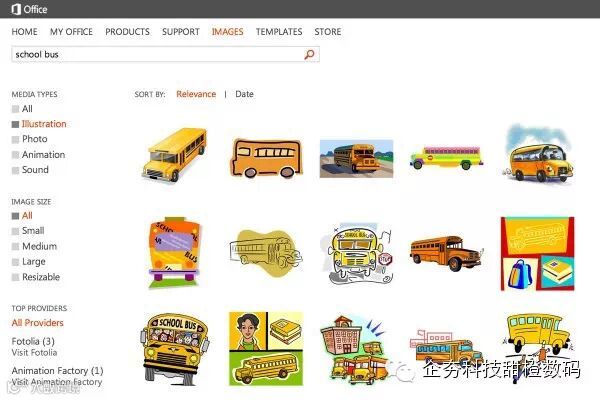Open the Office logo icon
The width and height of the screenshot is (600, 400).
(x=16, y=9)
